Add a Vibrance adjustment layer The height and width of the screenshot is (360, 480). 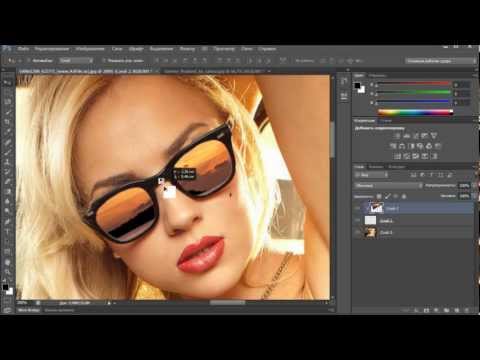(x=434, y=136)
